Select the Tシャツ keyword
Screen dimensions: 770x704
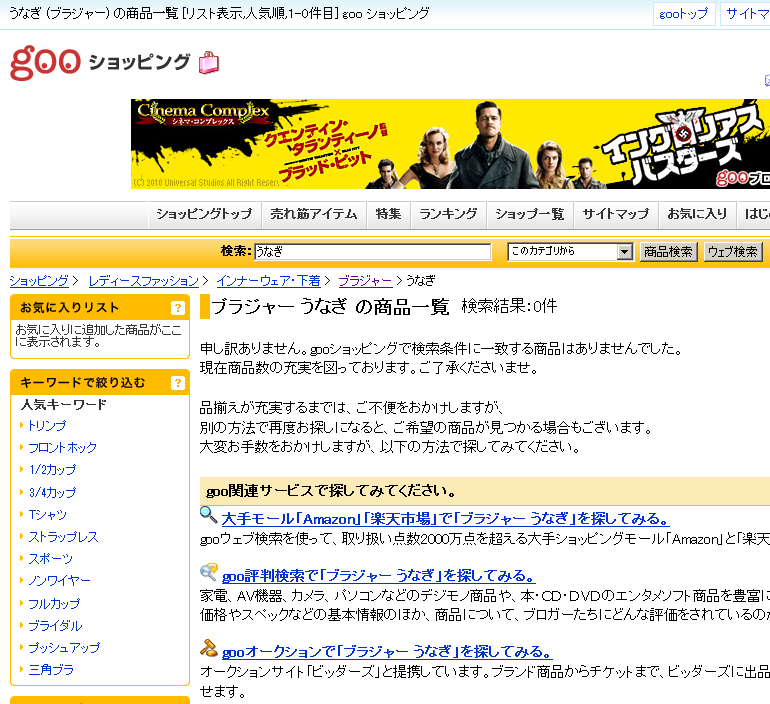point(48,514)
